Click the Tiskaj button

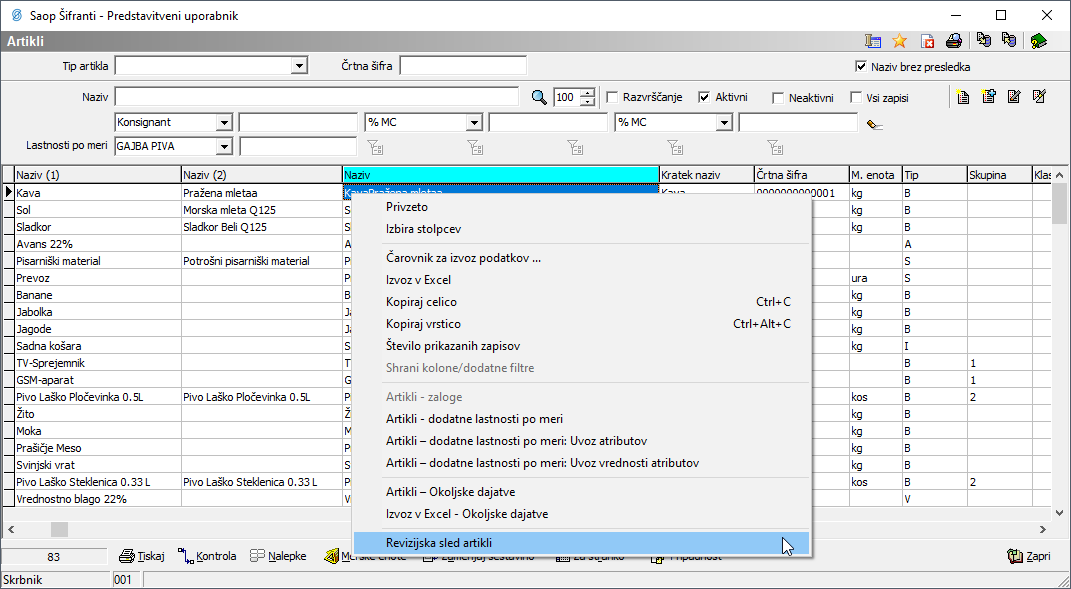tap(141, 556)
